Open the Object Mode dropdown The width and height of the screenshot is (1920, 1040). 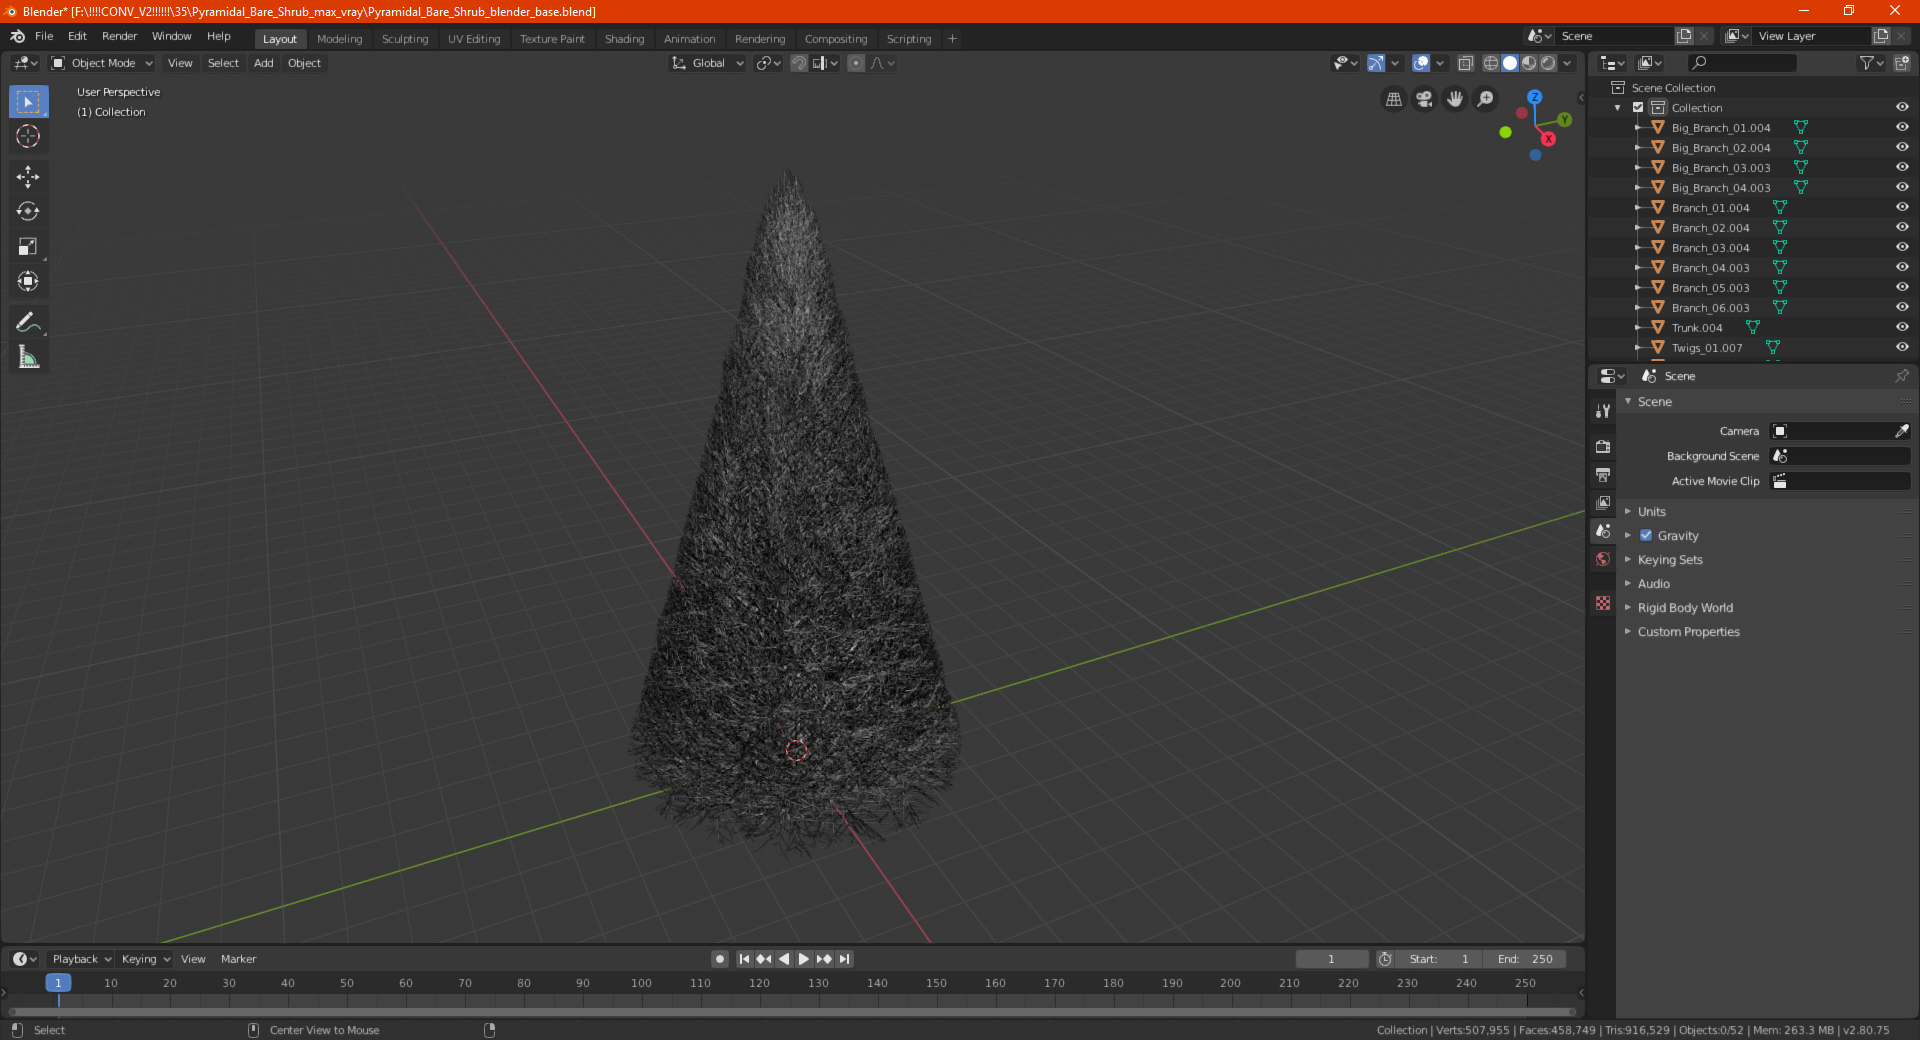(x=102, y=63)
